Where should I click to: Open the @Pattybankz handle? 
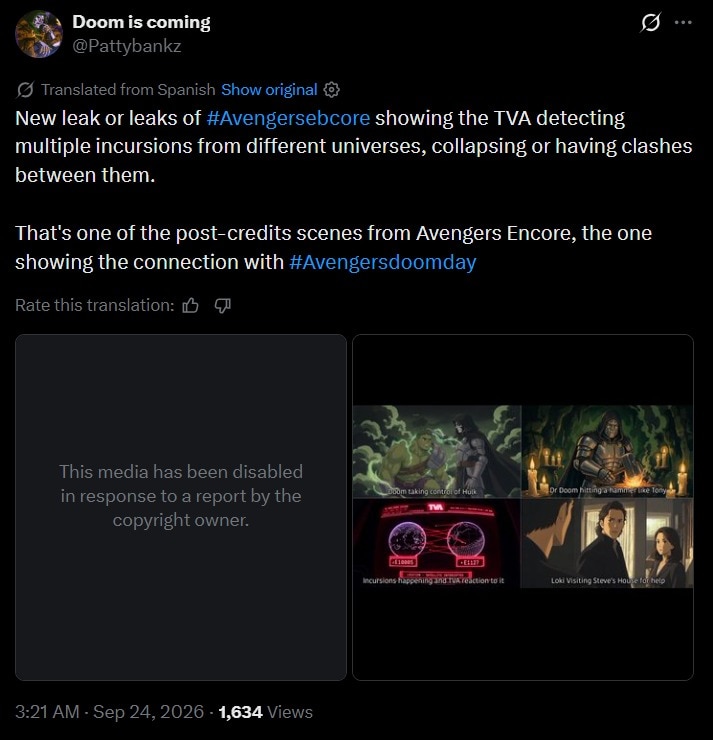pos(126,46)
